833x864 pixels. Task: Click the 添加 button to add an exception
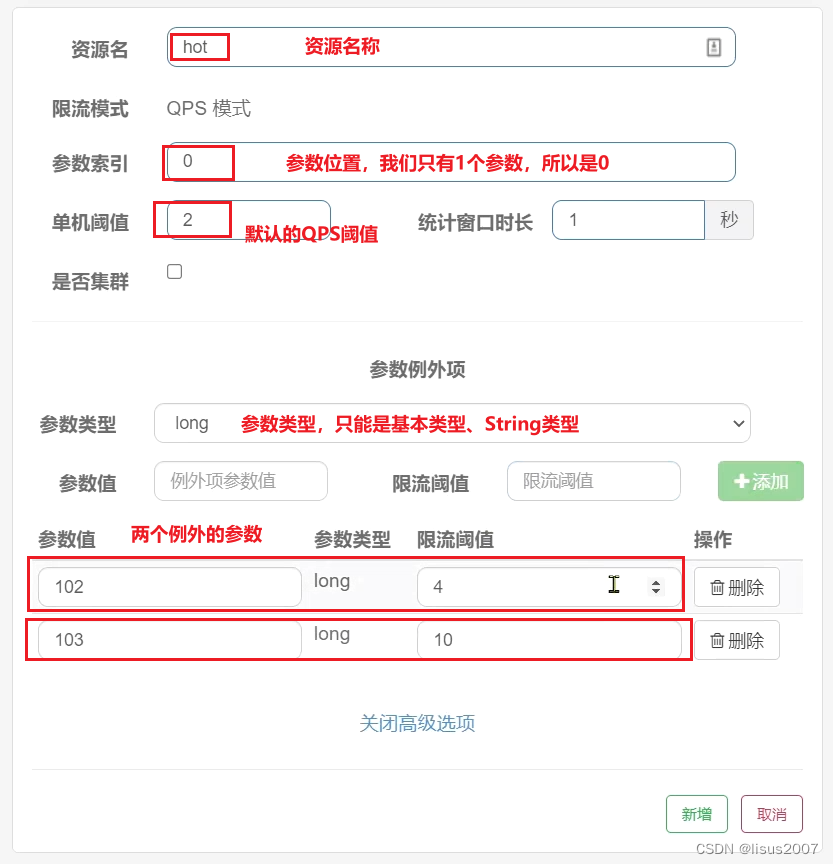point(760,481)
